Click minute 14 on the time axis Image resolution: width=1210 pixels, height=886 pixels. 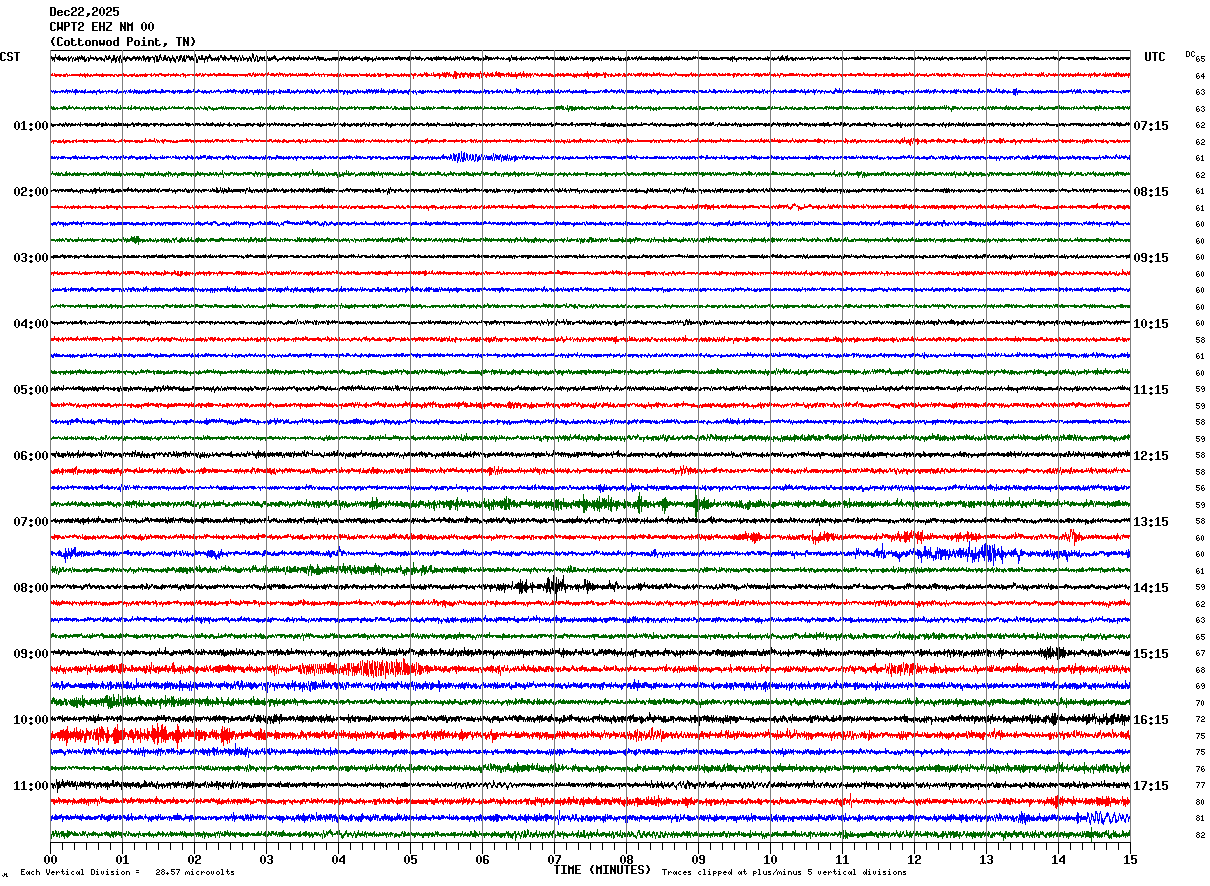[x=1058, y=859]
